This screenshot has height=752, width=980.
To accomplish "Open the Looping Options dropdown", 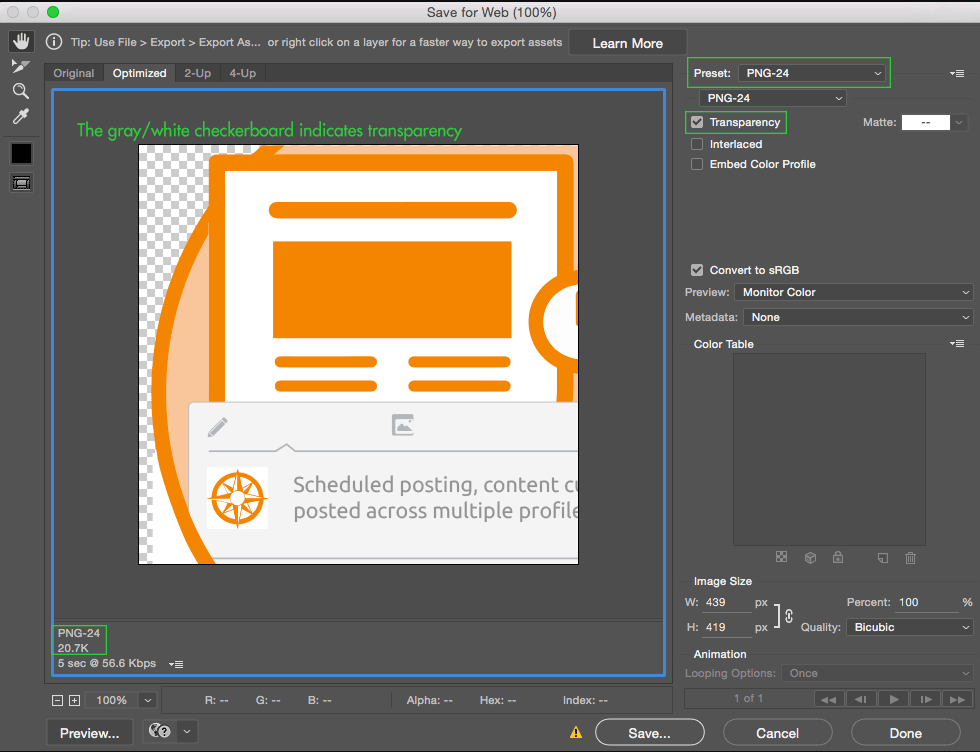I will point(878,673).
